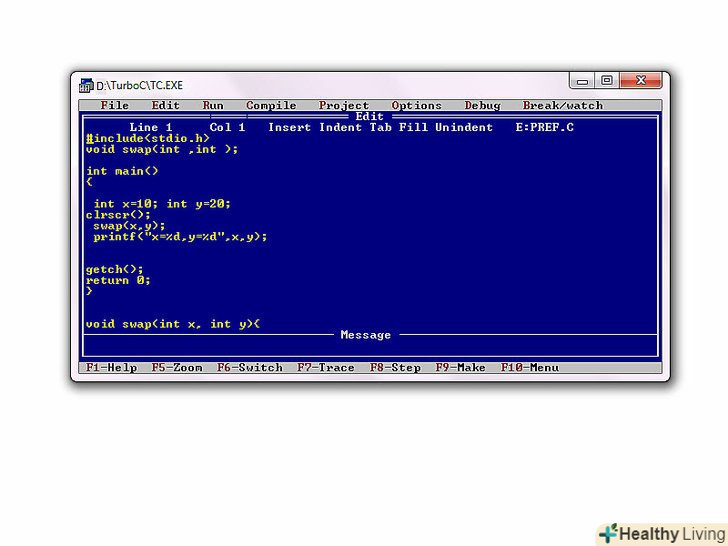
Task: Open the Debug menu
Action: click(482, 106)
